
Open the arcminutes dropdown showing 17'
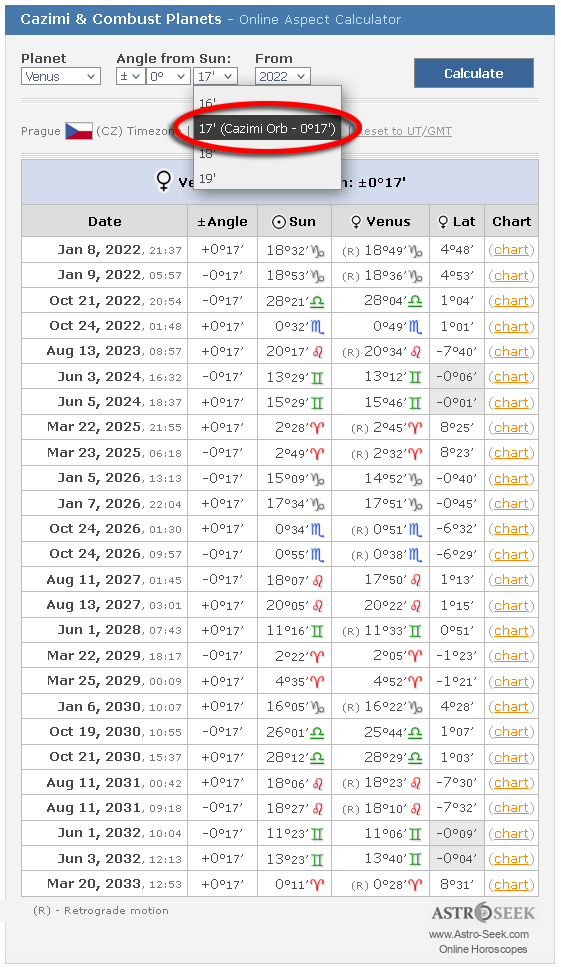tap(215, 76)
